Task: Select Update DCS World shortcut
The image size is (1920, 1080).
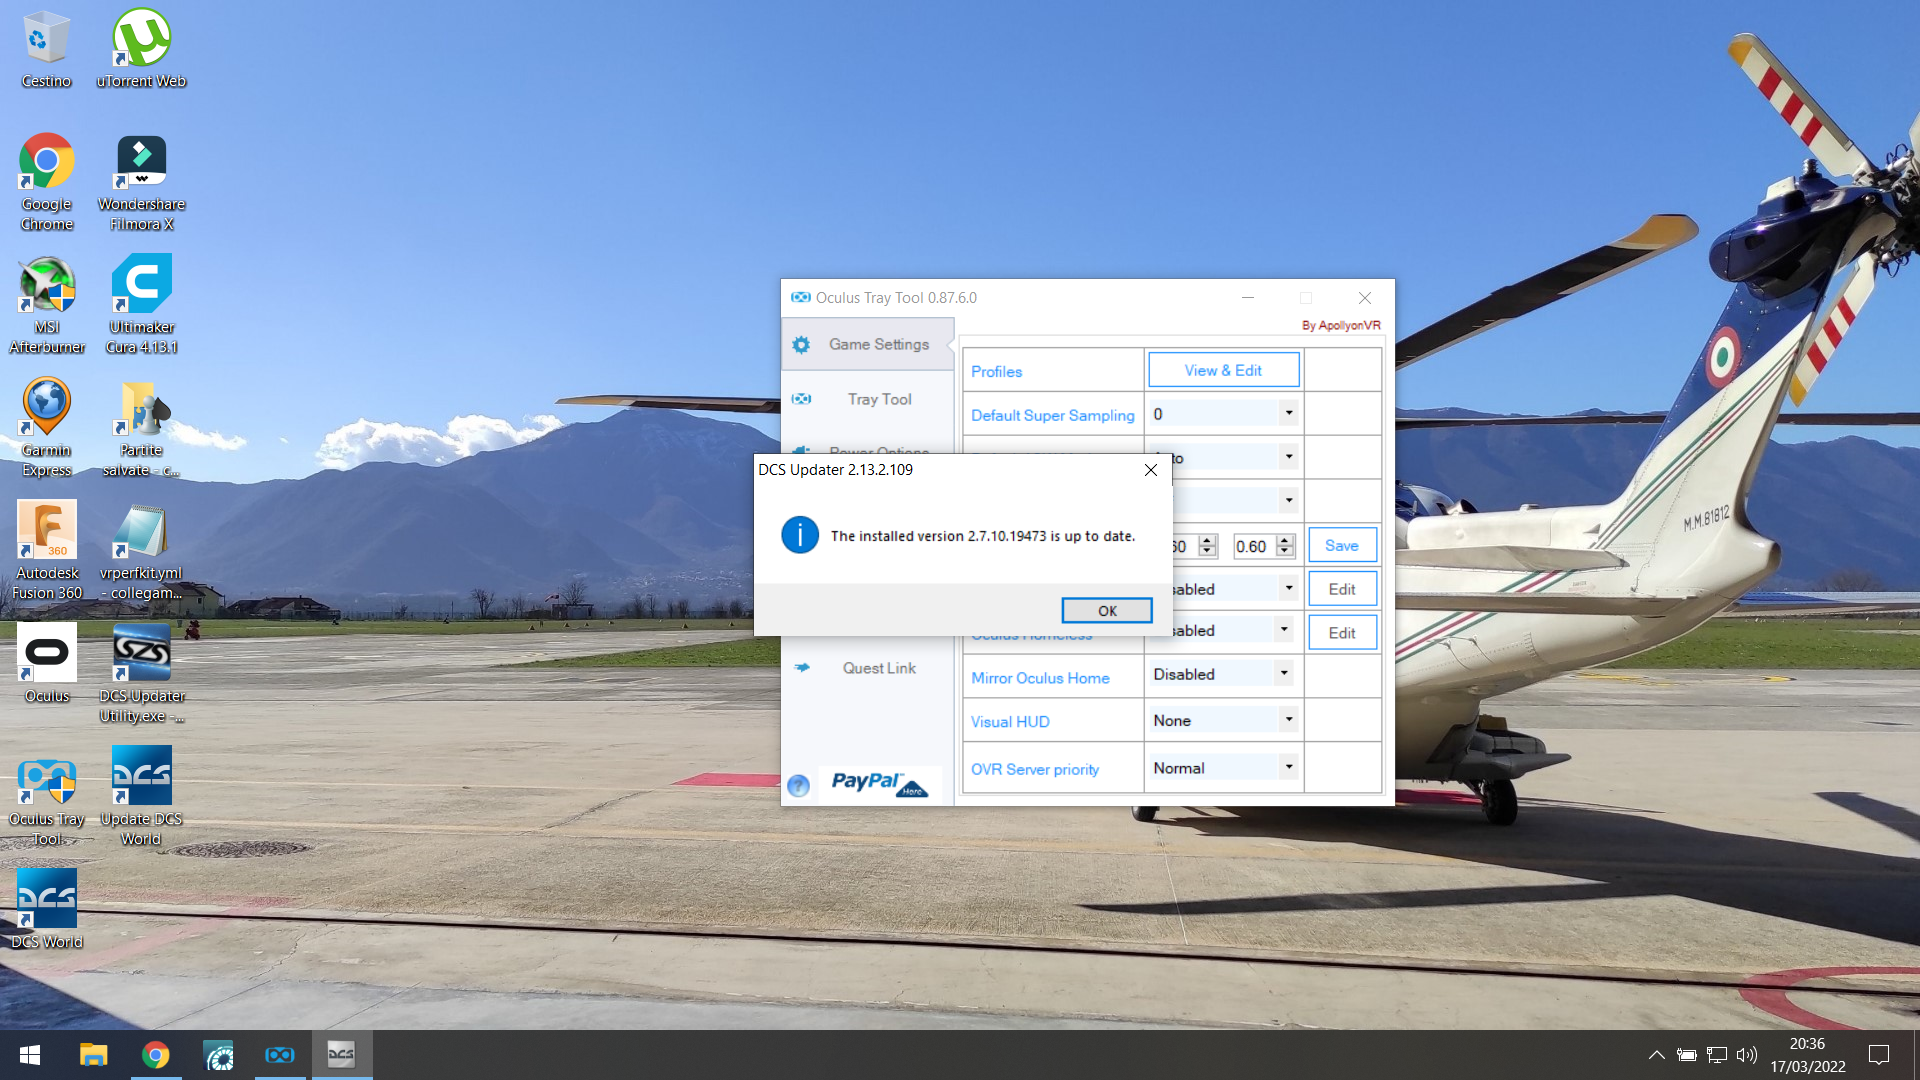Action: [141, 797]
